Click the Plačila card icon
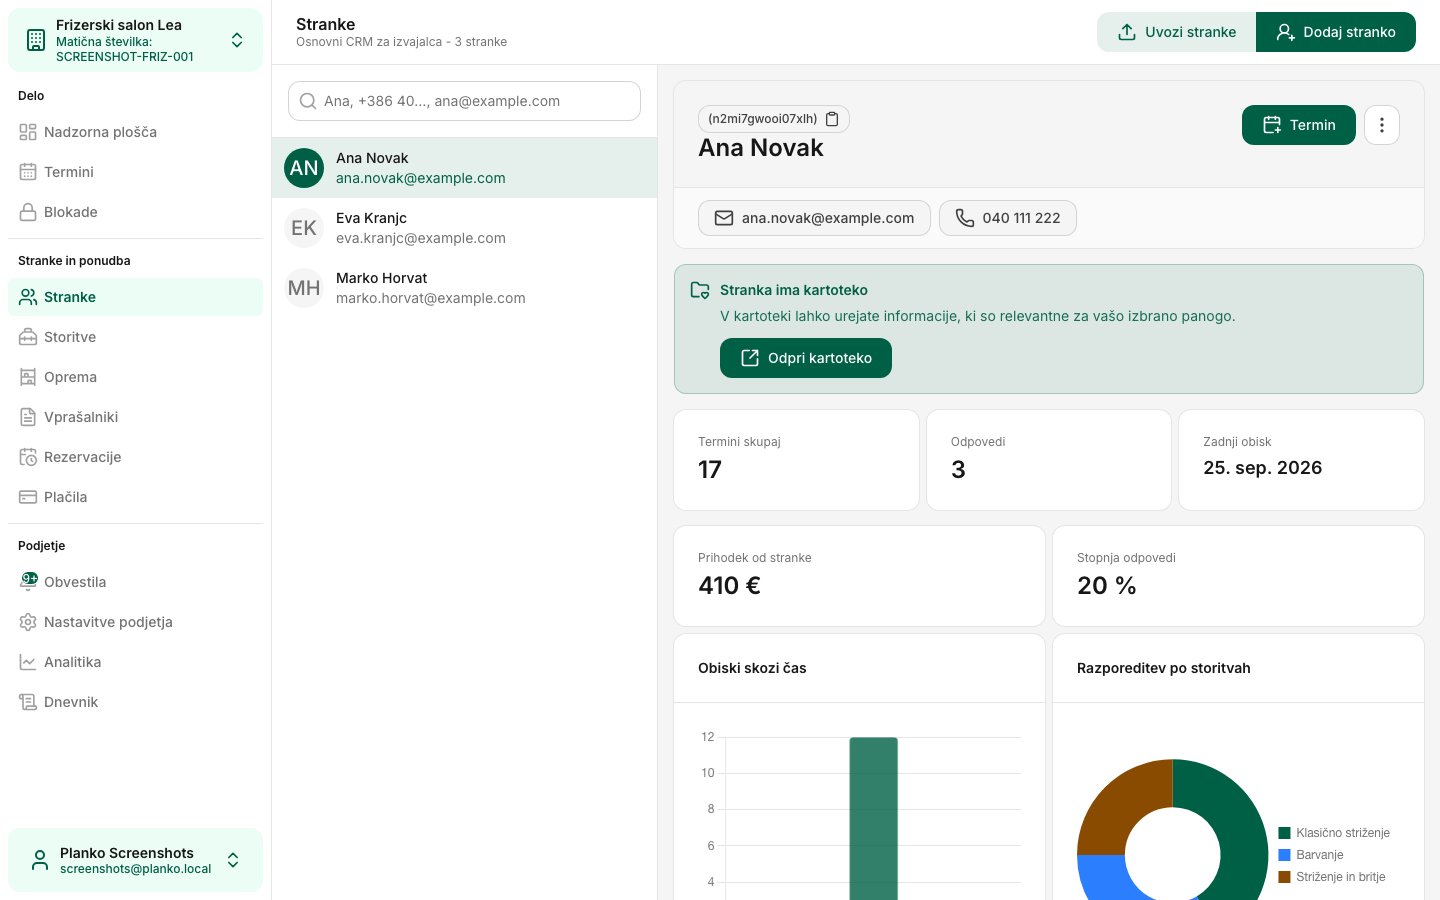The width and height of the screenshot is (1440, 900). [28, 497]
